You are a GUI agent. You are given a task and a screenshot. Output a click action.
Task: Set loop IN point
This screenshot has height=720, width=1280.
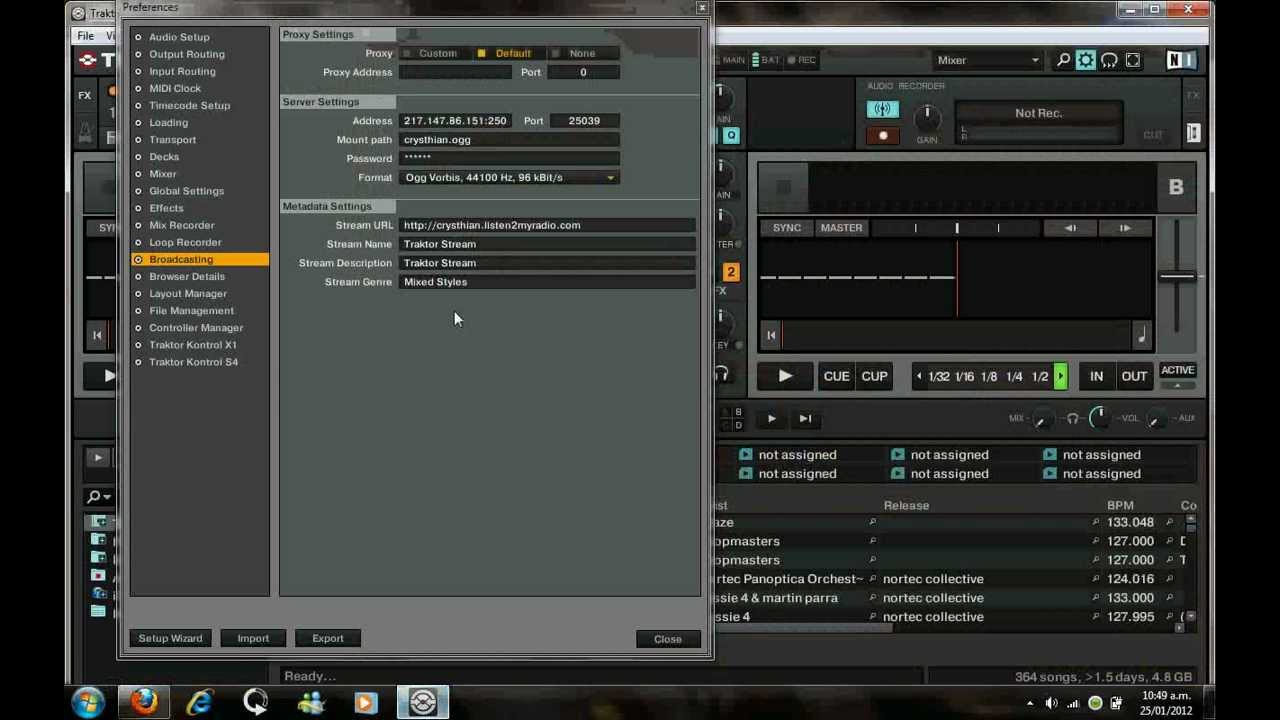coord(1096,376)
